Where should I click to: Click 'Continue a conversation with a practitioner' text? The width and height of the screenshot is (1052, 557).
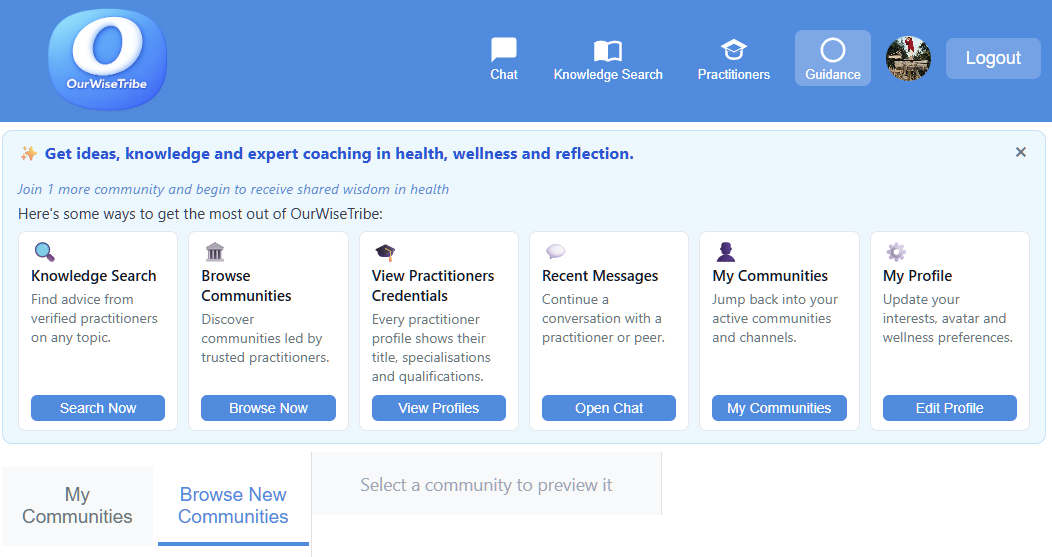(x=604, y=318)
